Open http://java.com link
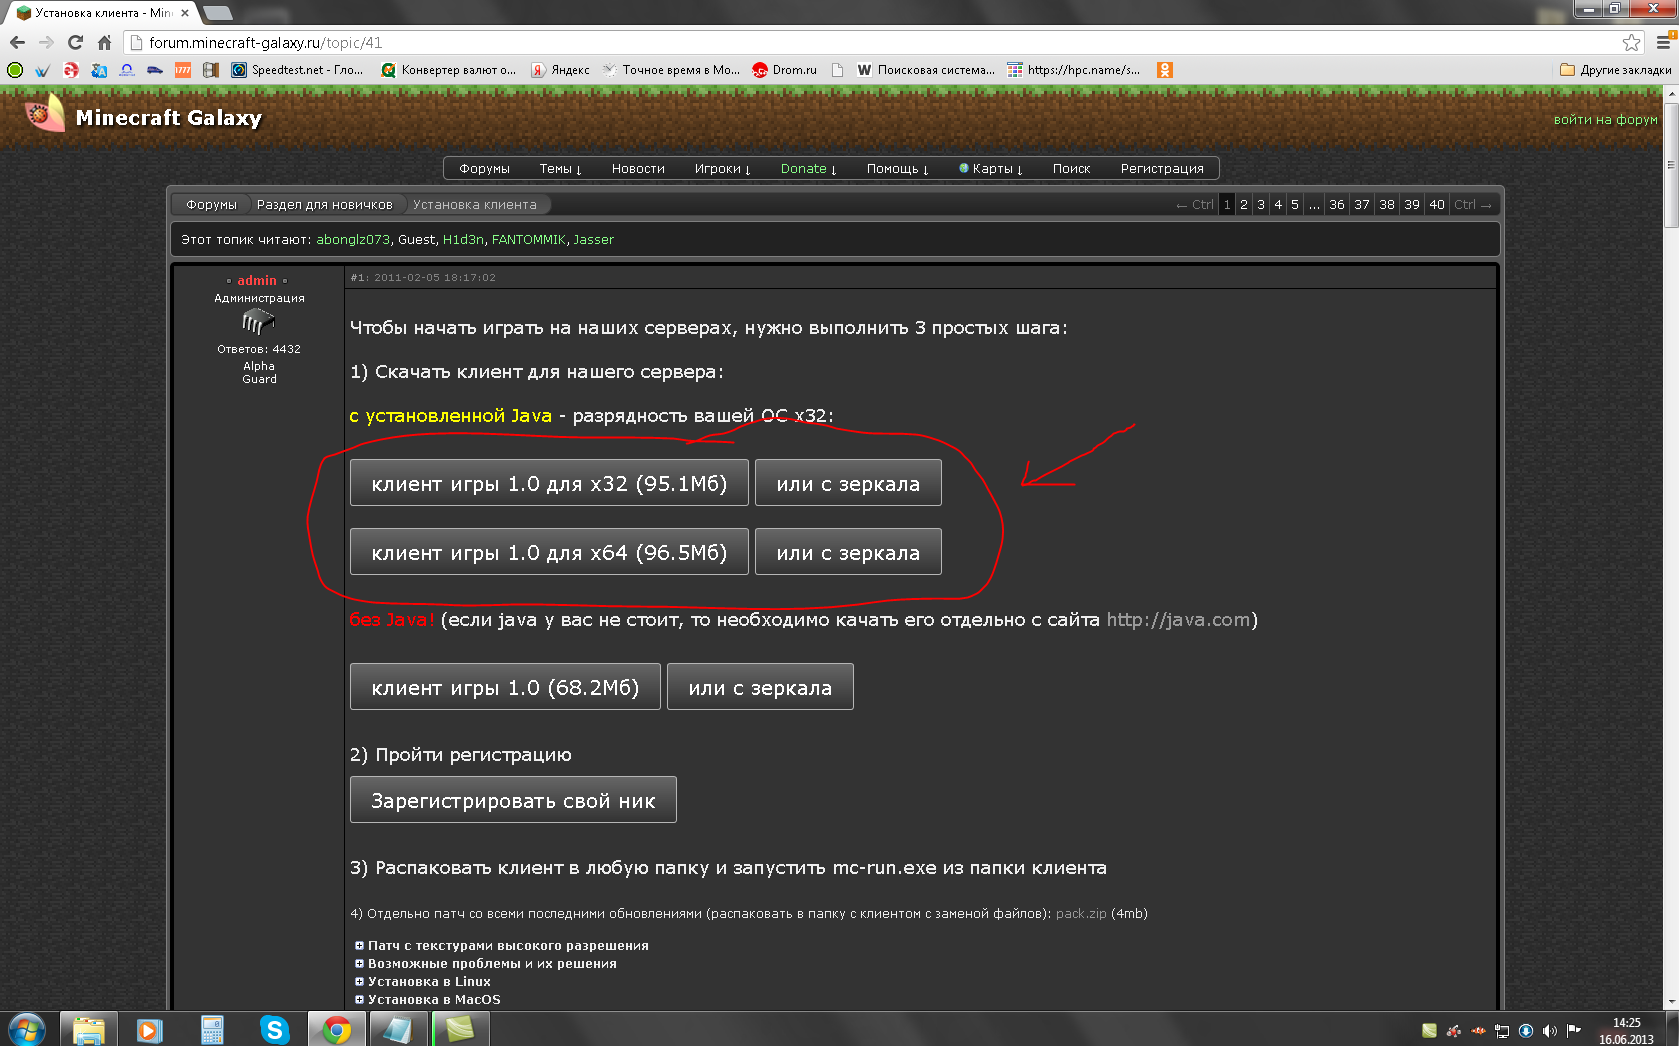 pos(1178,620)
